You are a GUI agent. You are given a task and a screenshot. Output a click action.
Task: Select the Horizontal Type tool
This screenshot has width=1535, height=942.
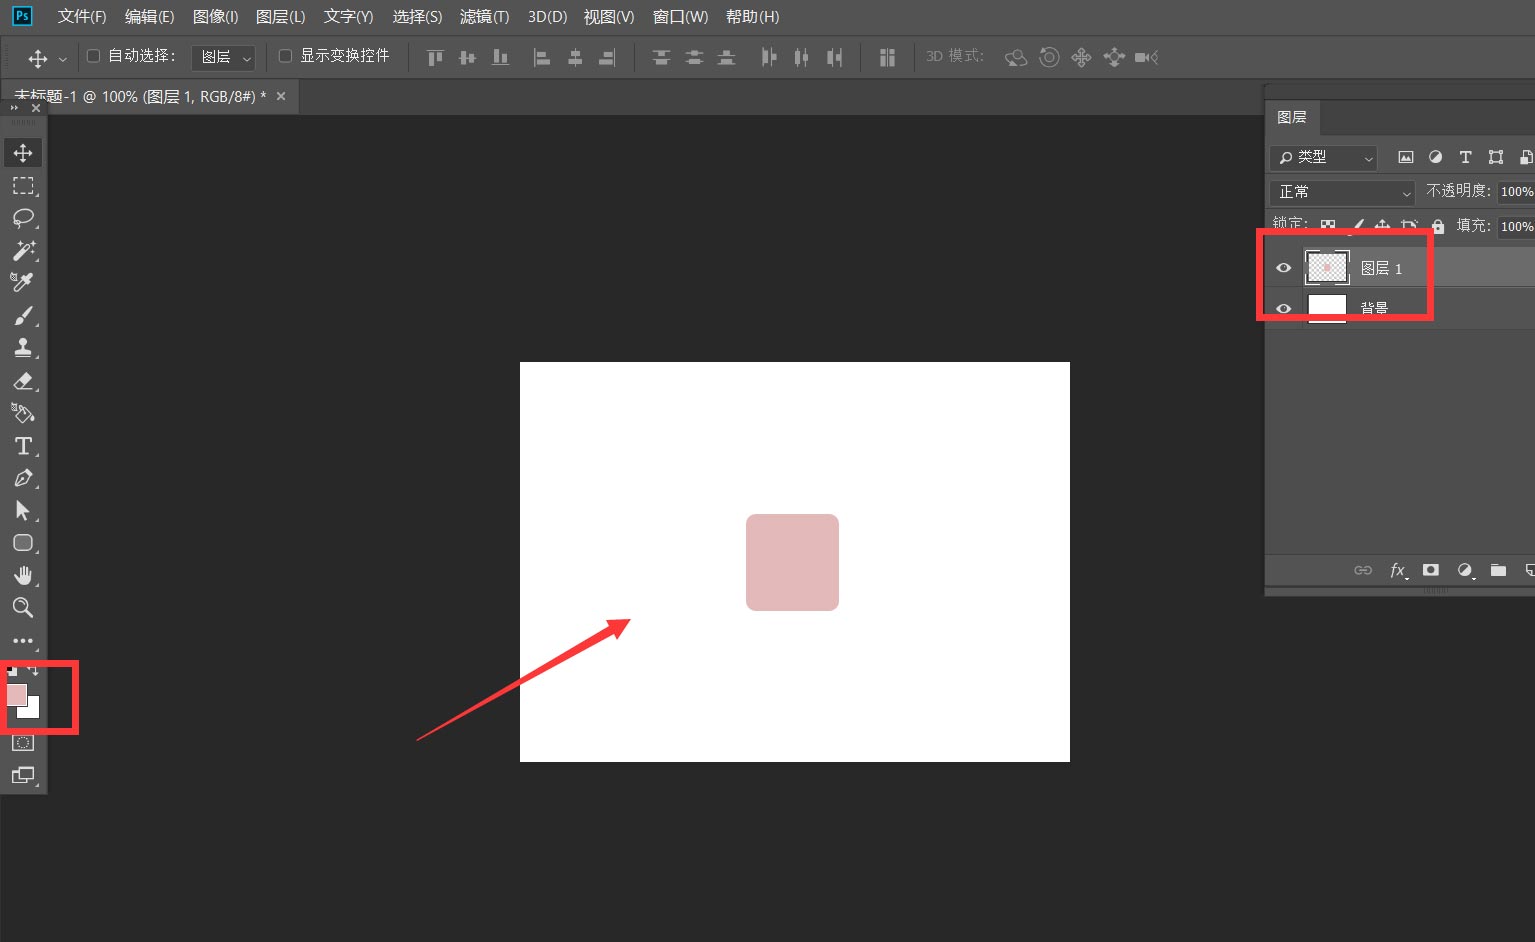(x=23, y=446)
